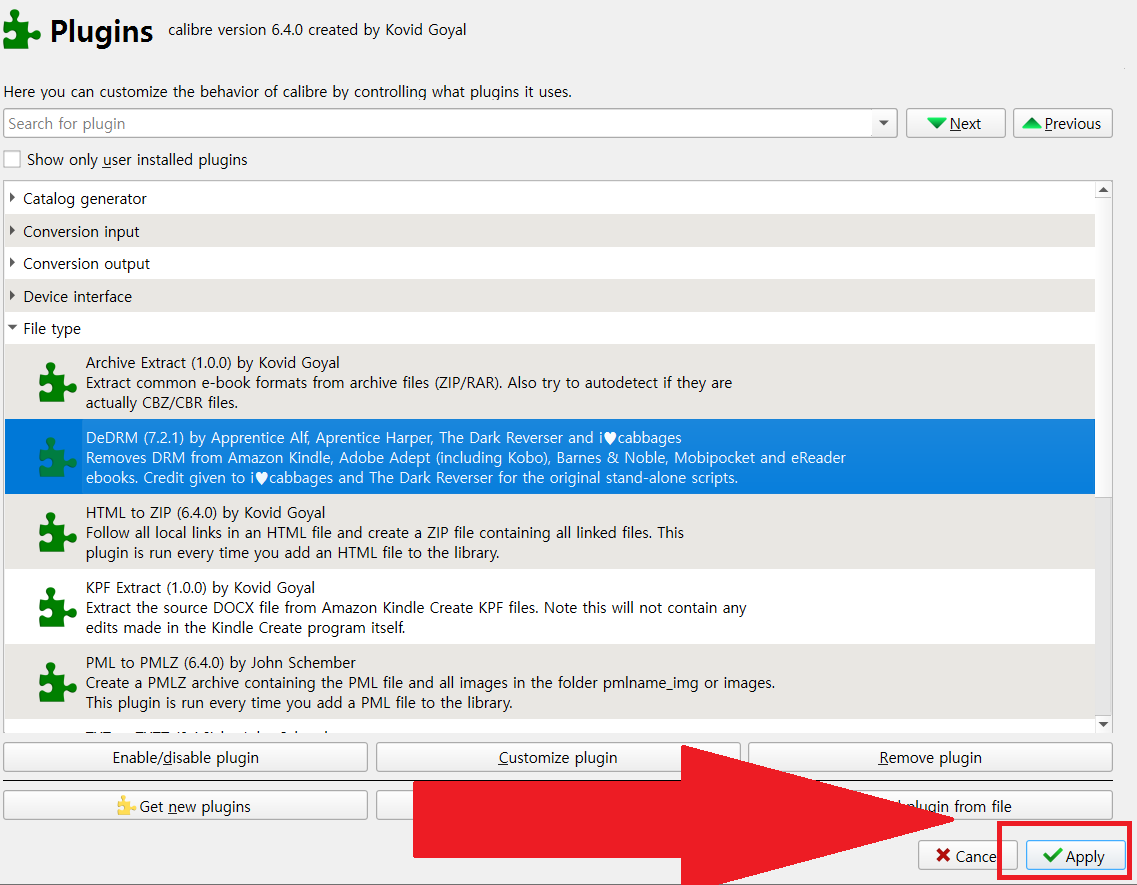Screen dimensions: 1137x885
Task: Open Get new plugins
Action: coord(186,806)
